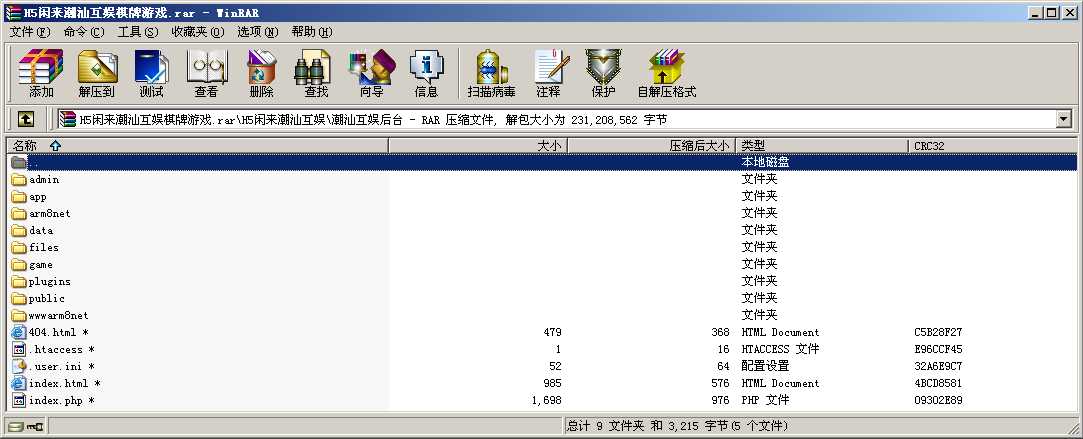Click the Test (测试) archive icon
The image size is (1083, 439).
151,73
